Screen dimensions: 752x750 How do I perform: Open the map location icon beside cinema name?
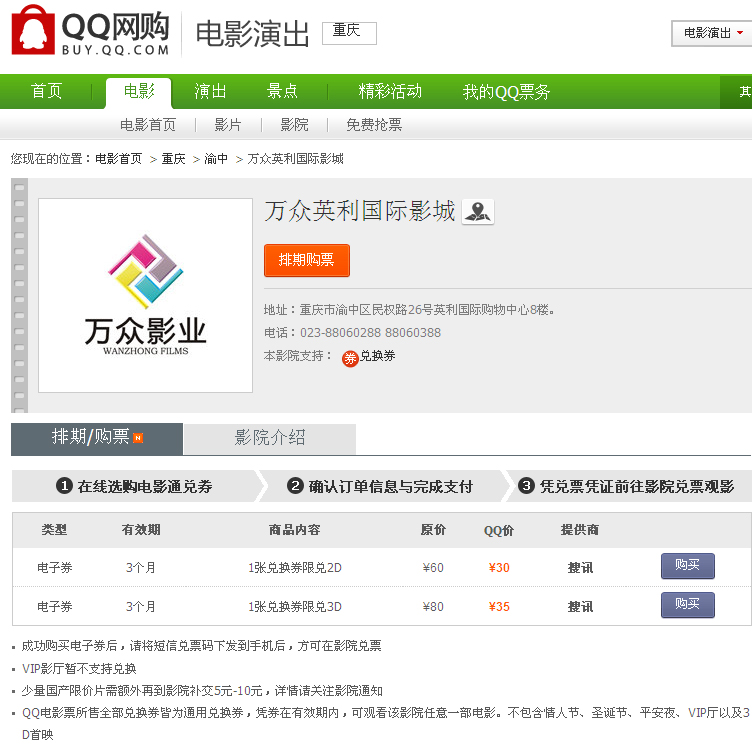[478, 211]
